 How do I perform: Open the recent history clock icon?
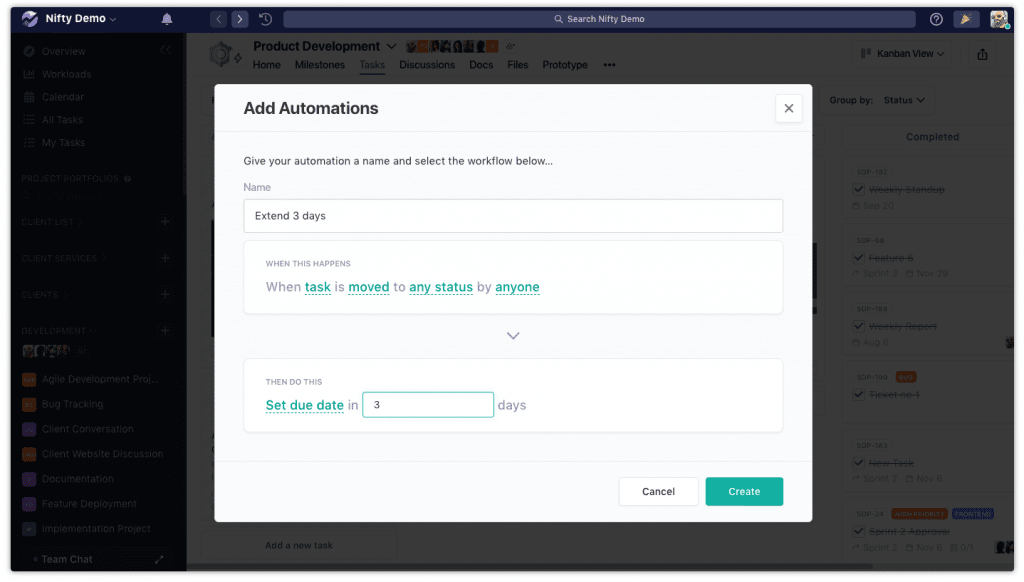[x=265, y=19]
